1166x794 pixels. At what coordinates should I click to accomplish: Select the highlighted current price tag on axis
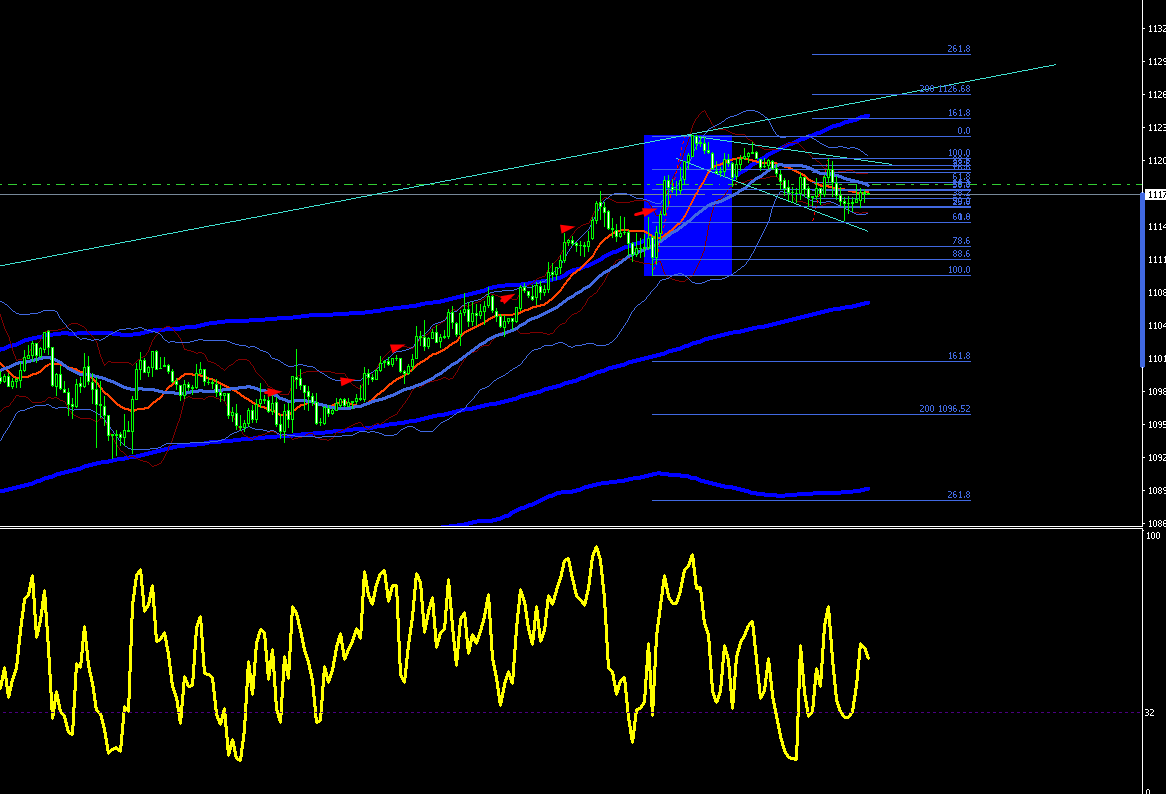[1155, 194]
